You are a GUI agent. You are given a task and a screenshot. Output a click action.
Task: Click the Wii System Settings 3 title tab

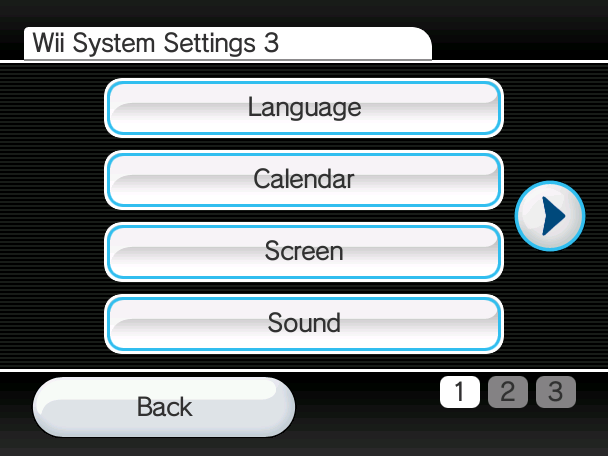228,44
